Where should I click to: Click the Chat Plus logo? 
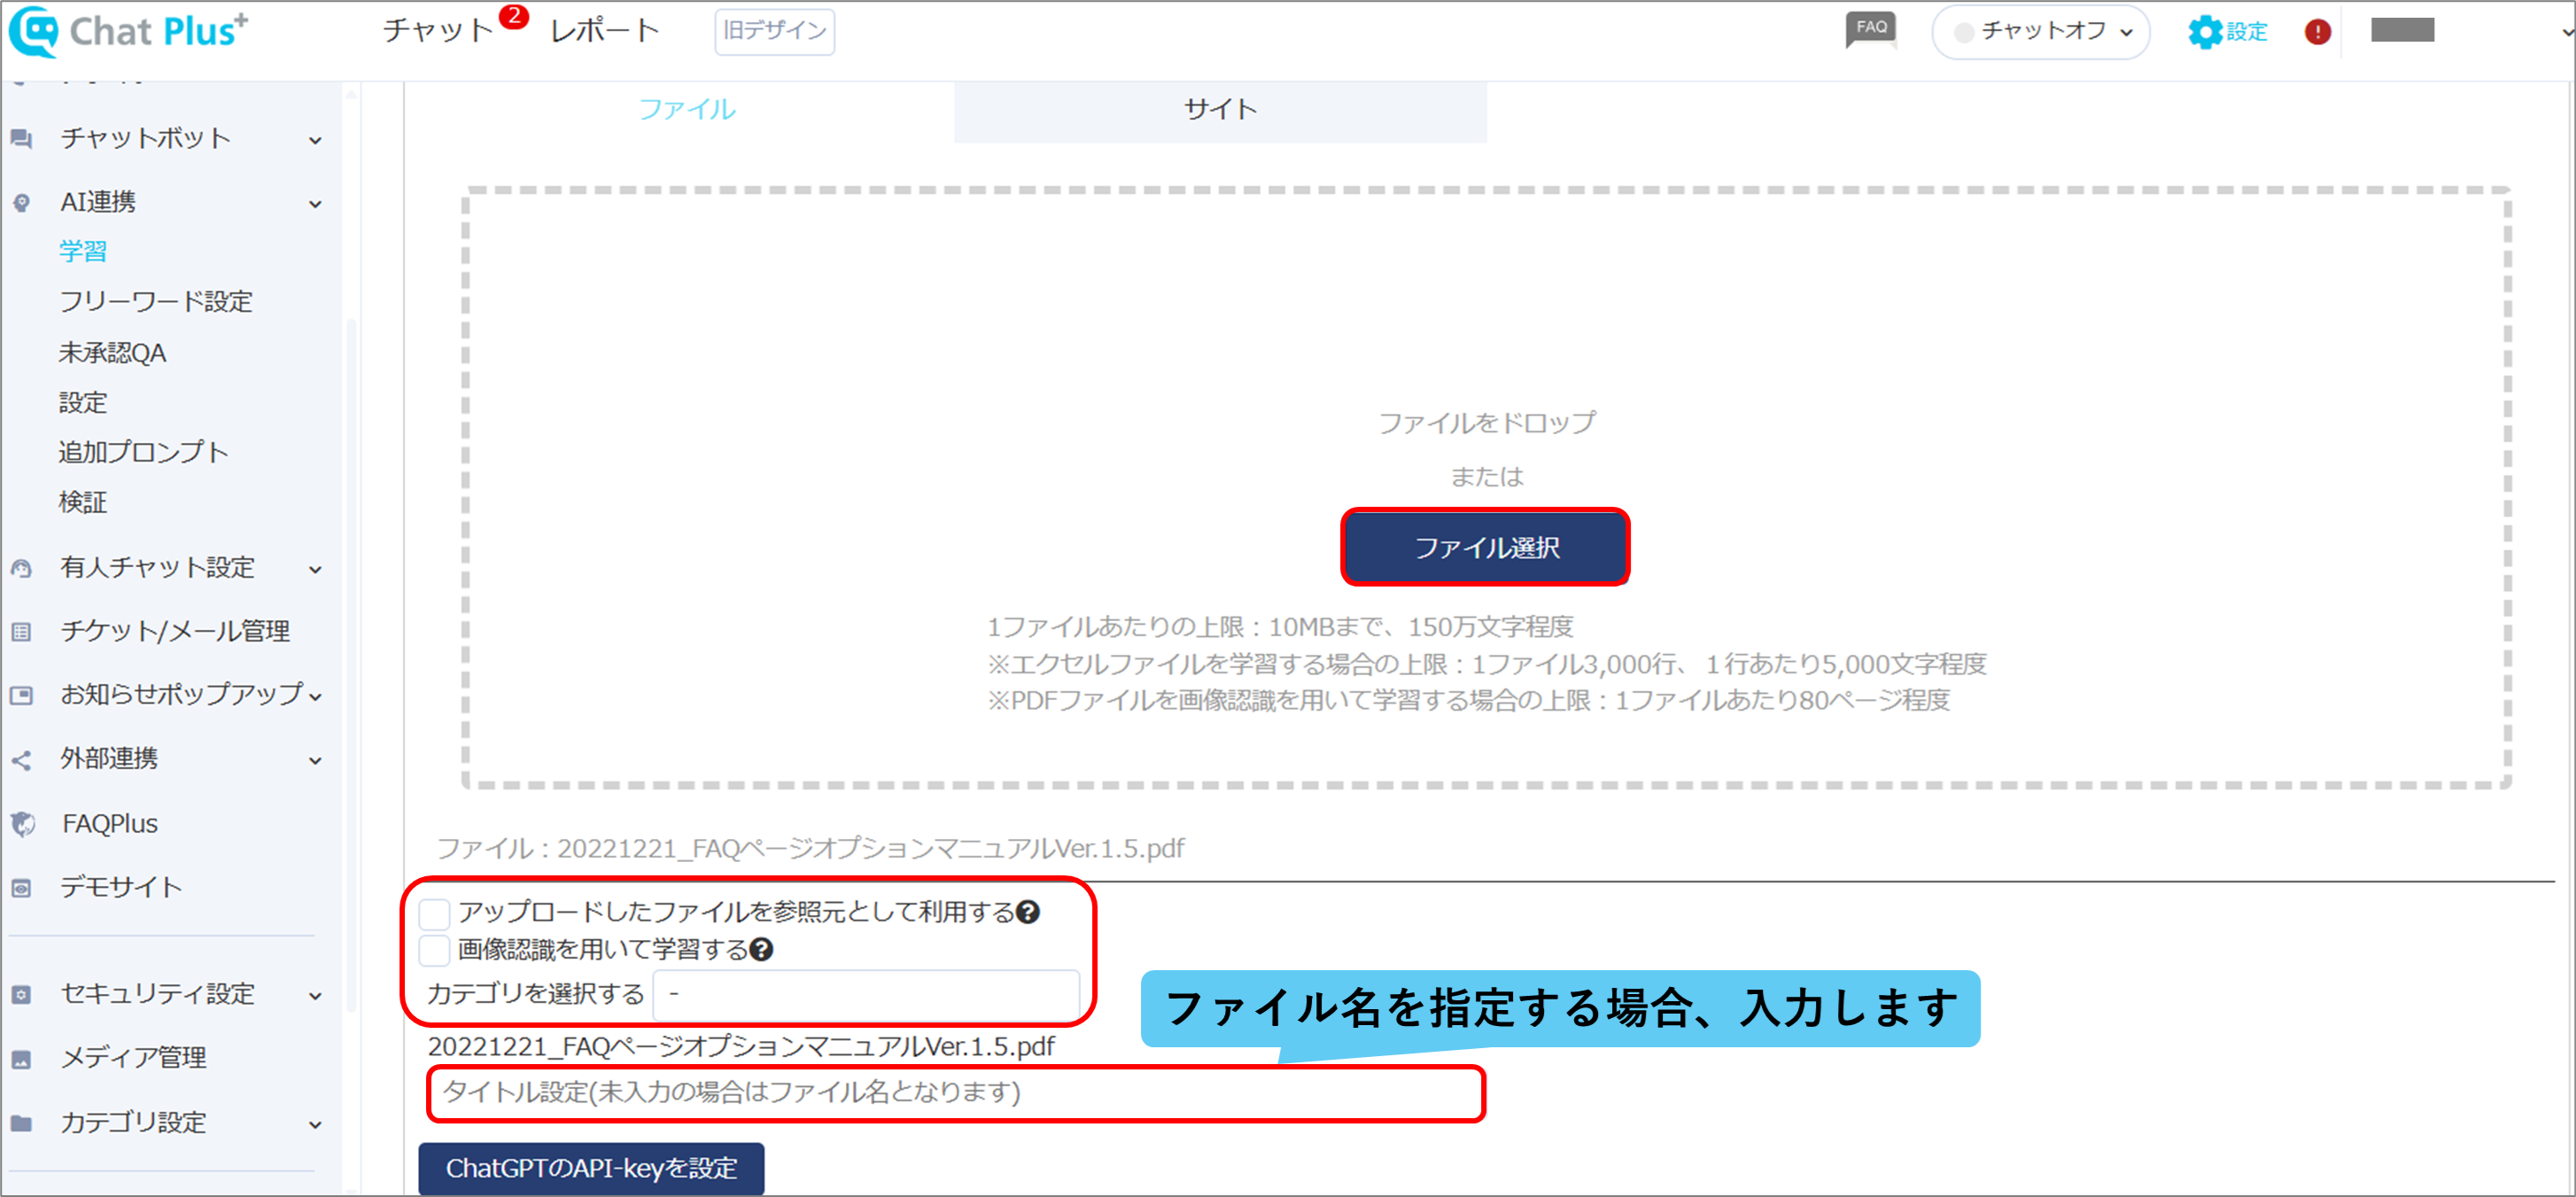pos(128,31)
